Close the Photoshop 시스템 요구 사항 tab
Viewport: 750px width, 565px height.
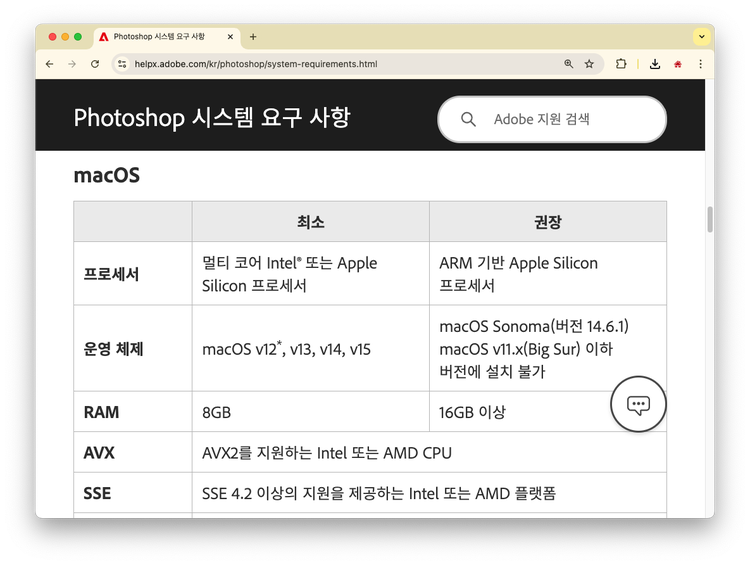(230, 36)
